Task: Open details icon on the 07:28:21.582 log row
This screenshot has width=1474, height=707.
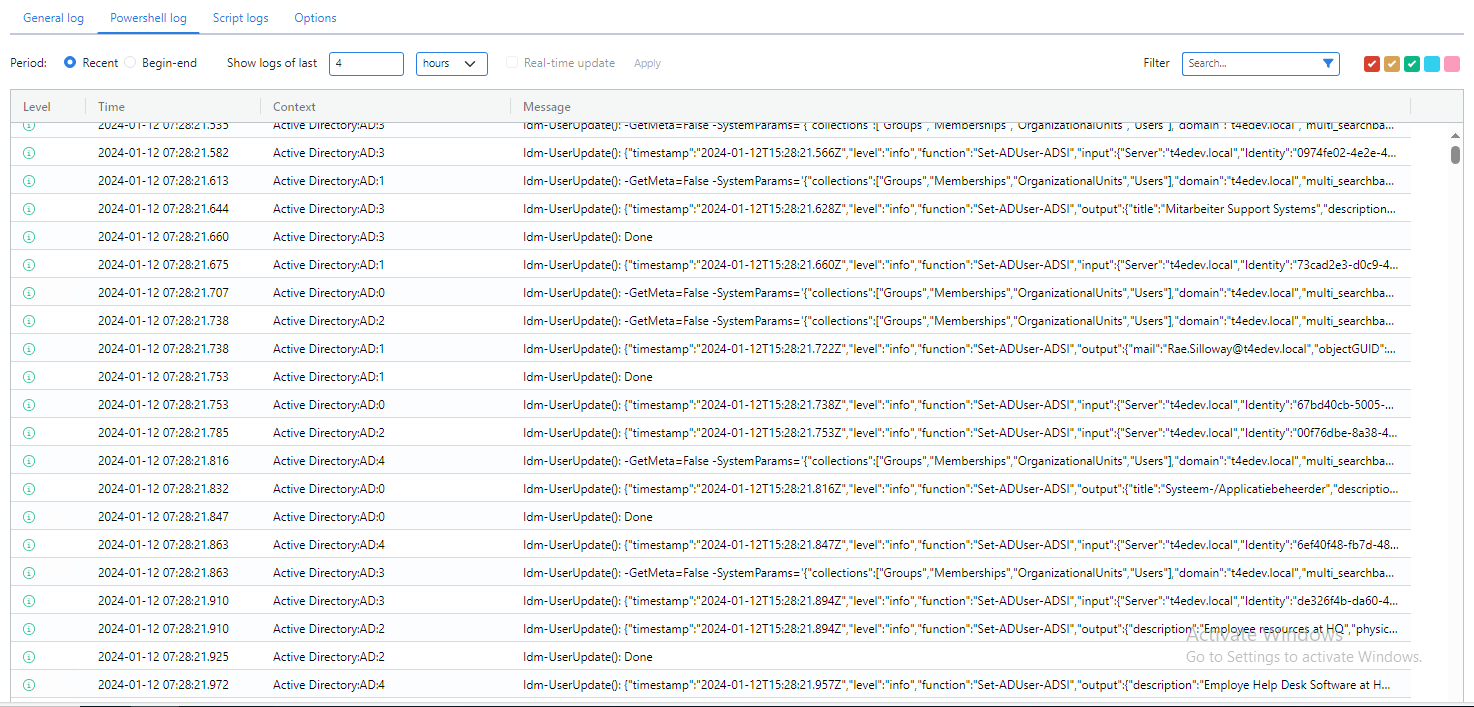Action: coord(28,152)
